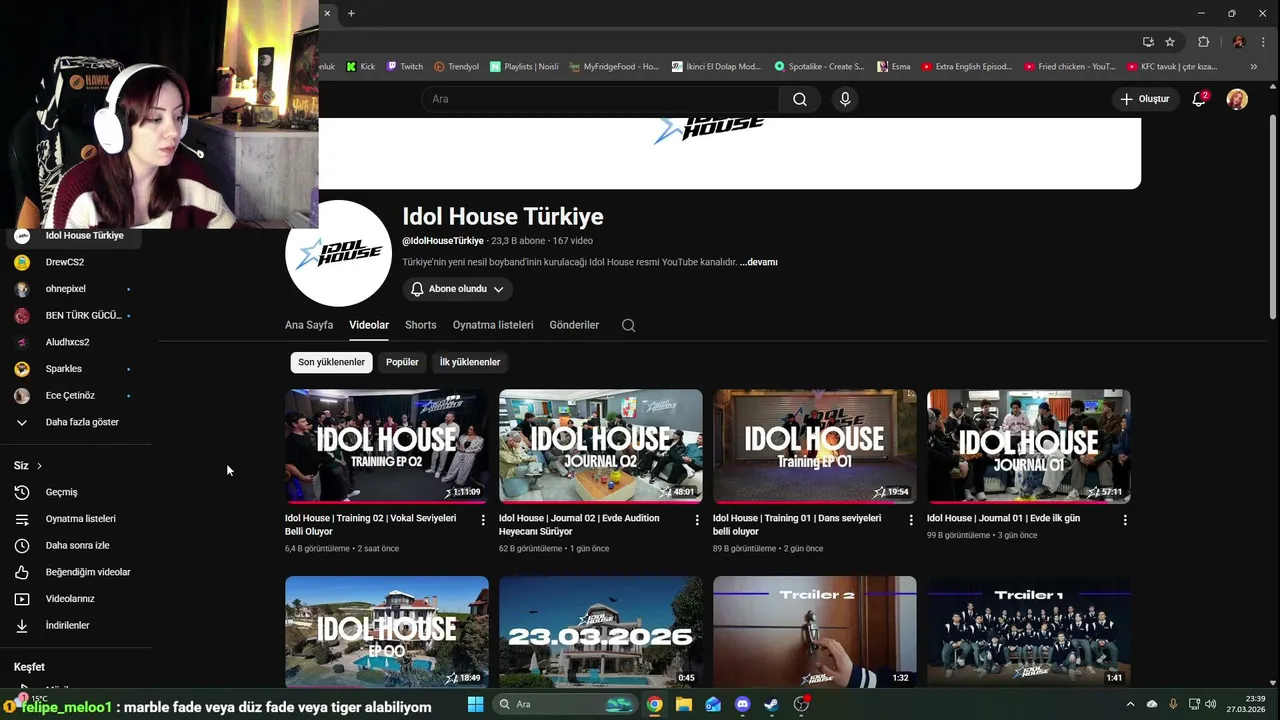The image size is (1280, 720).
Task: Open Daha sonra izle watch later
Action: (75, 545)
